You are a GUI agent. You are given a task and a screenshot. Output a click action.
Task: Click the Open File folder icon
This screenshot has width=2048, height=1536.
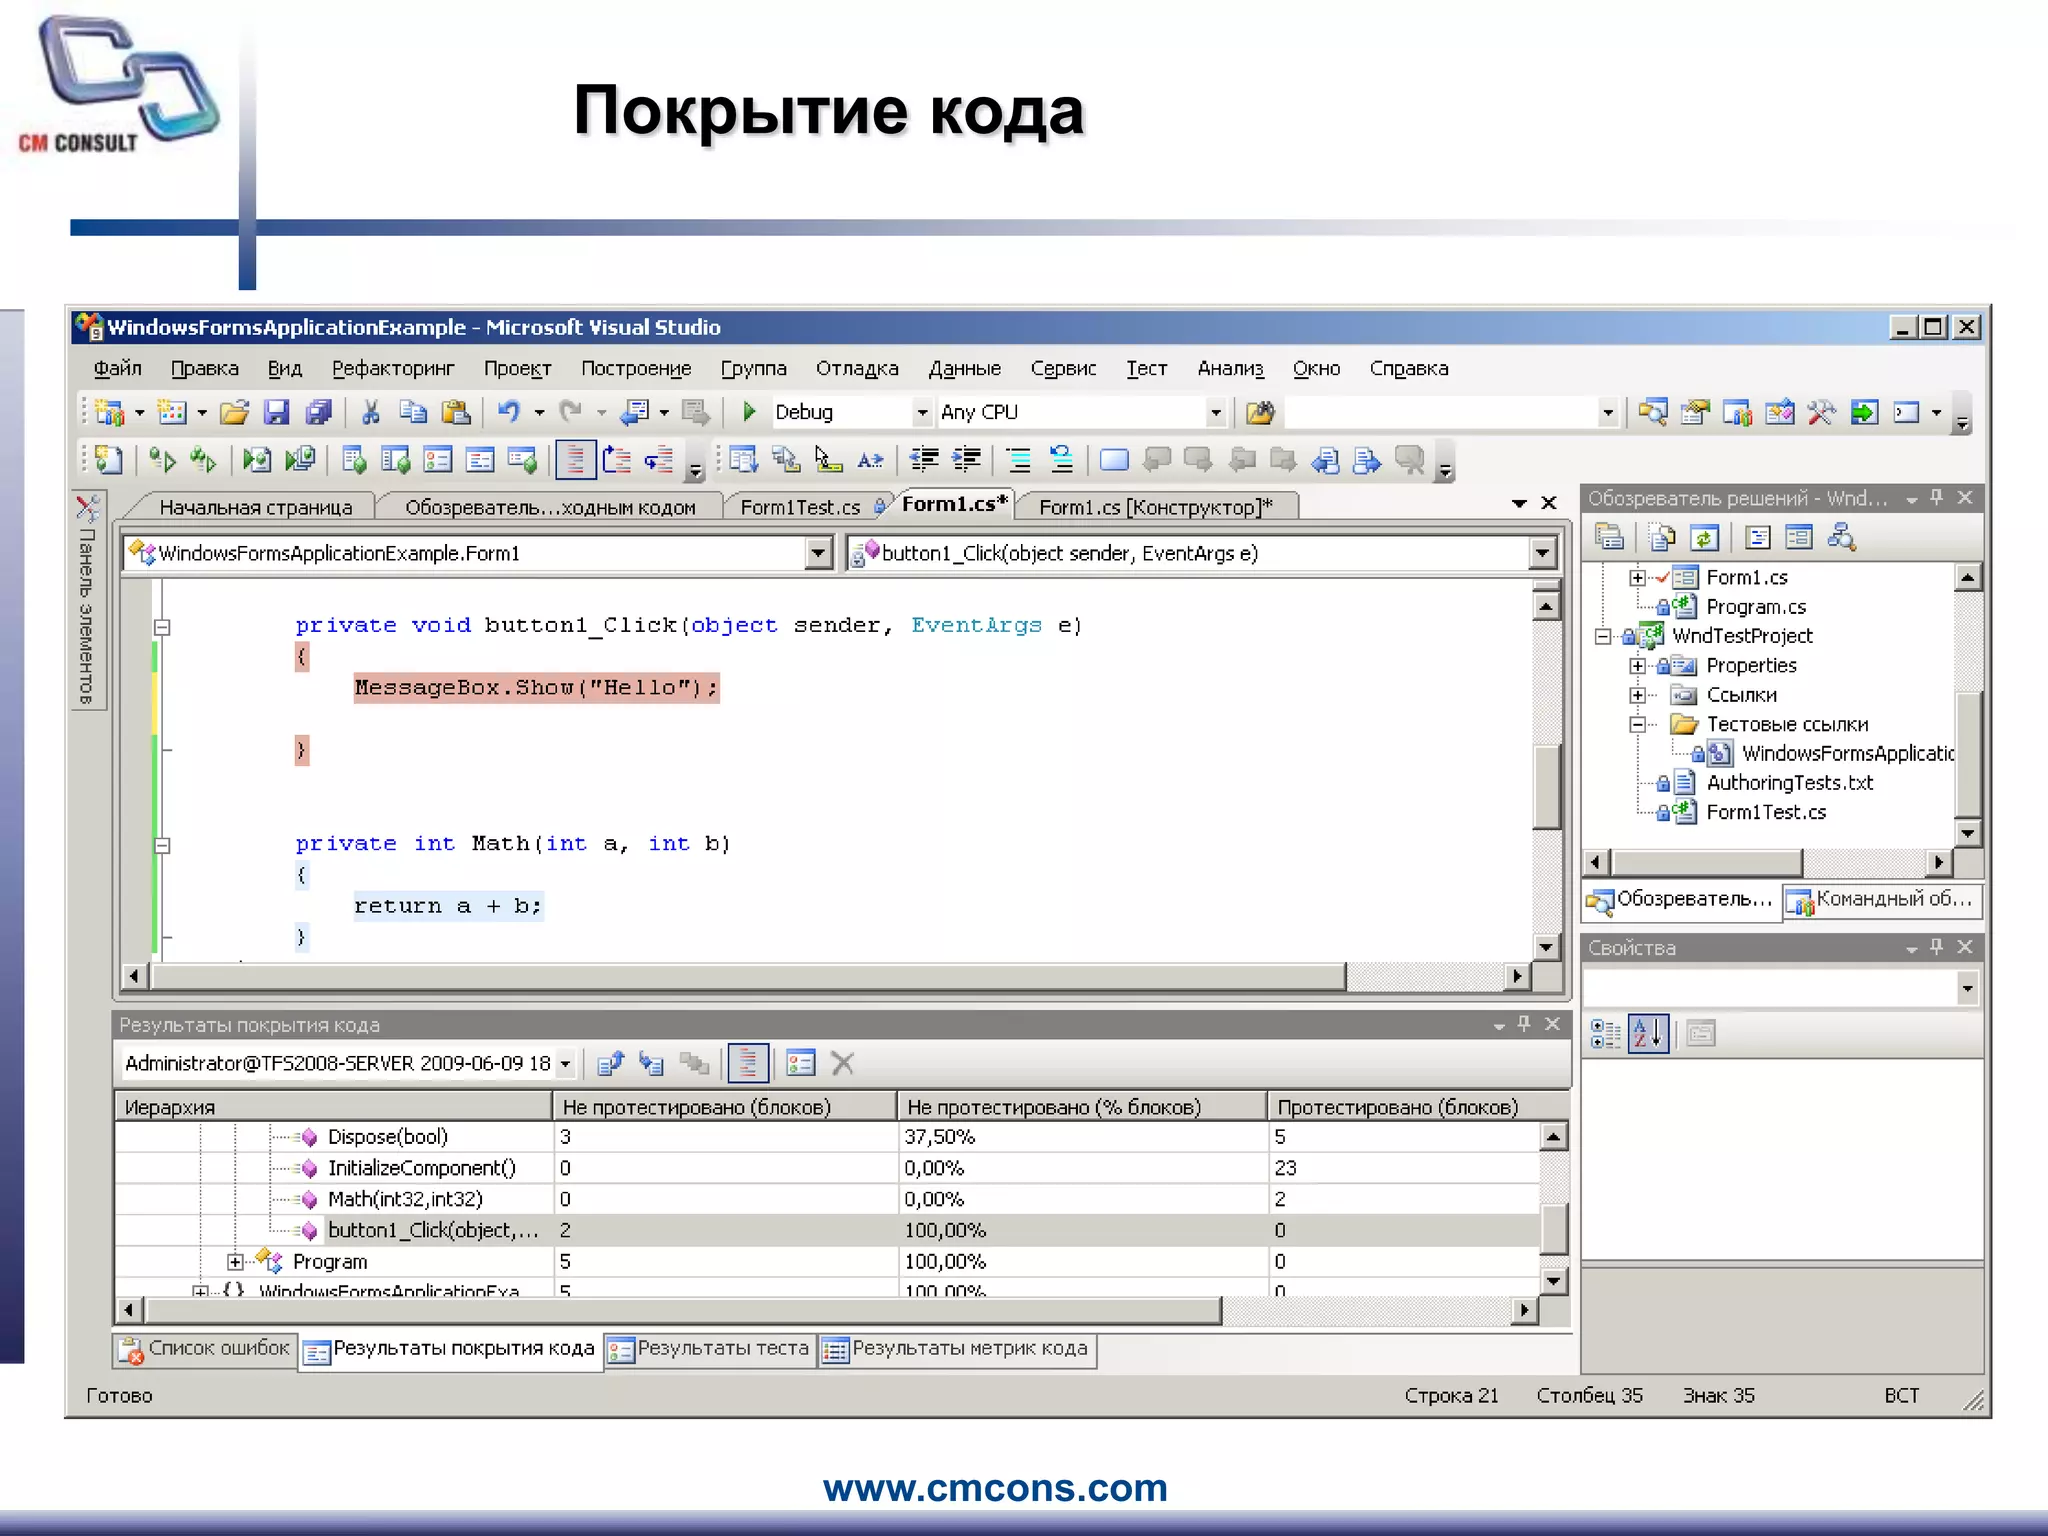click(x=234, y=412)
